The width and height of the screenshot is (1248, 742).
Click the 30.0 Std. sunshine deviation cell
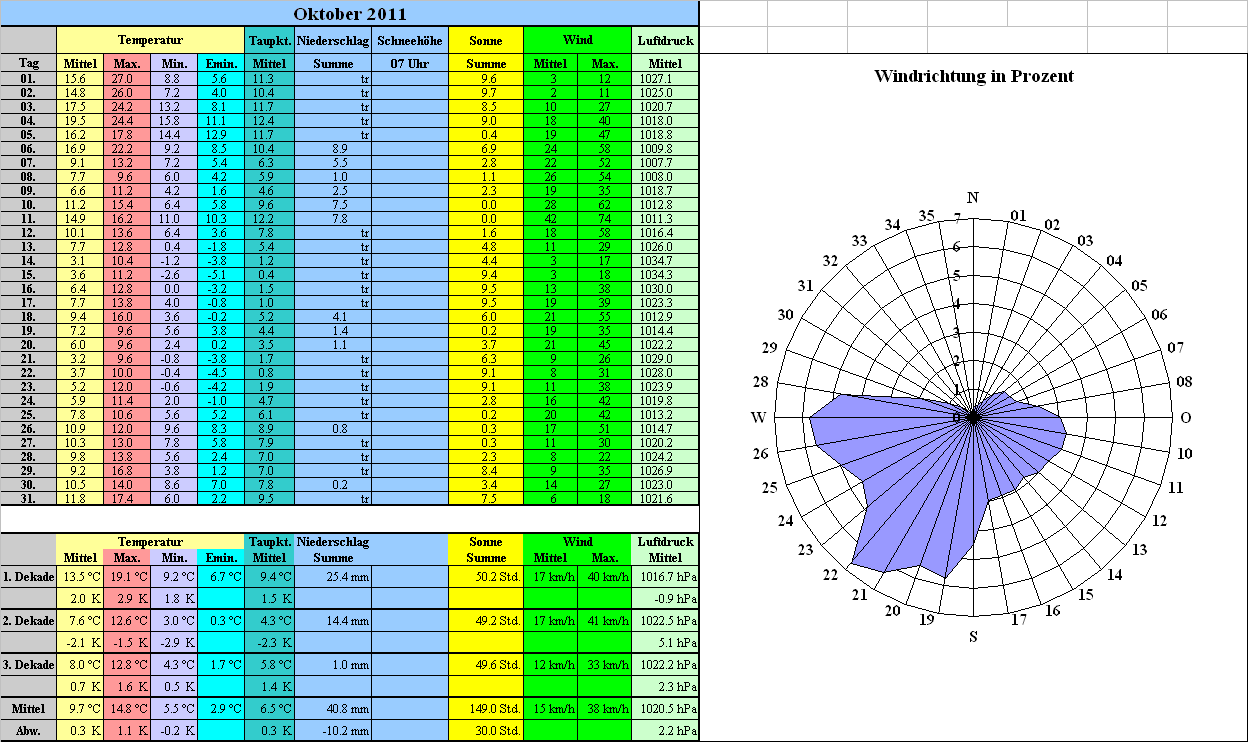tap(485, 730)
